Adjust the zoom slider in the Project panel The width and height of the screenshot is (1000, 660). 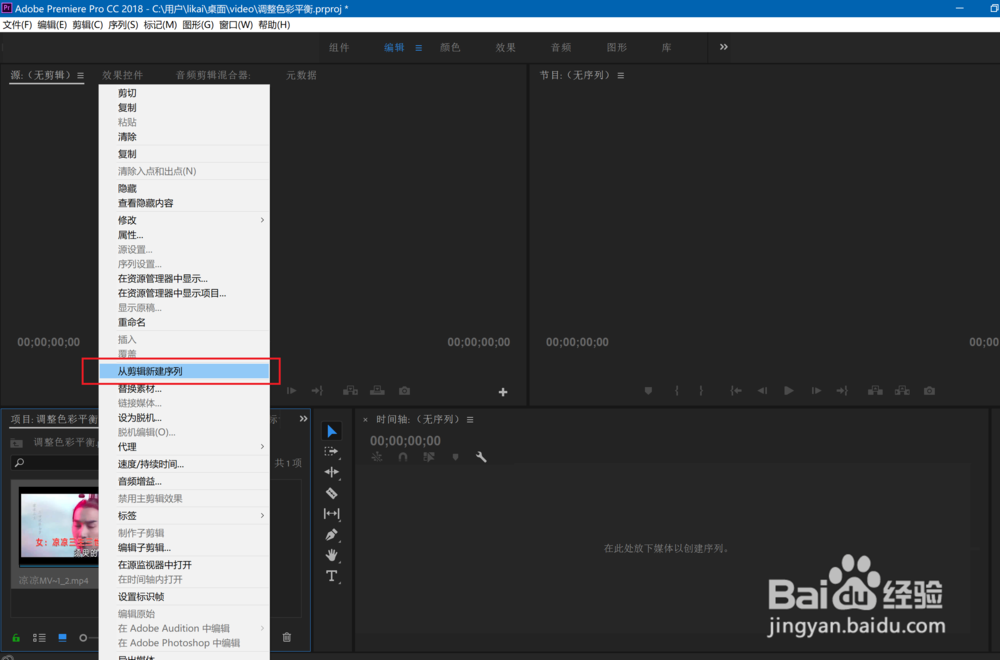(x=85, y=637)
